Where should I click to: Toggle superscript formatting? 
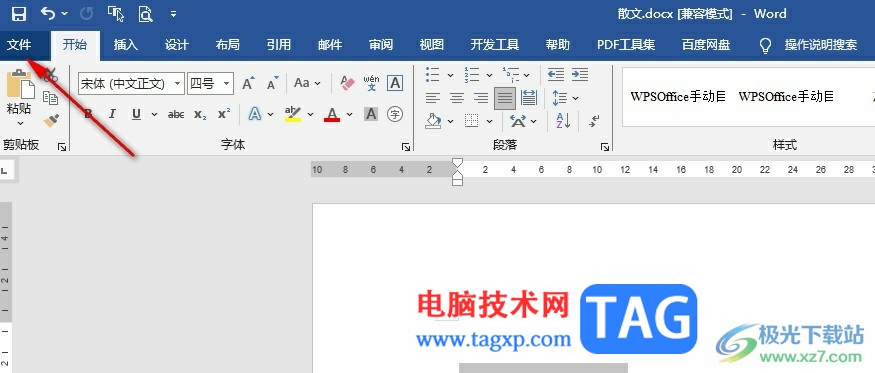point(224,114)
